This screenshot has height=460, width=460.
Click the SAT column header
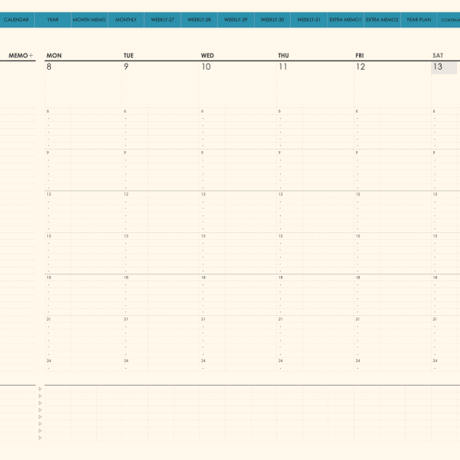coord(438,56)
